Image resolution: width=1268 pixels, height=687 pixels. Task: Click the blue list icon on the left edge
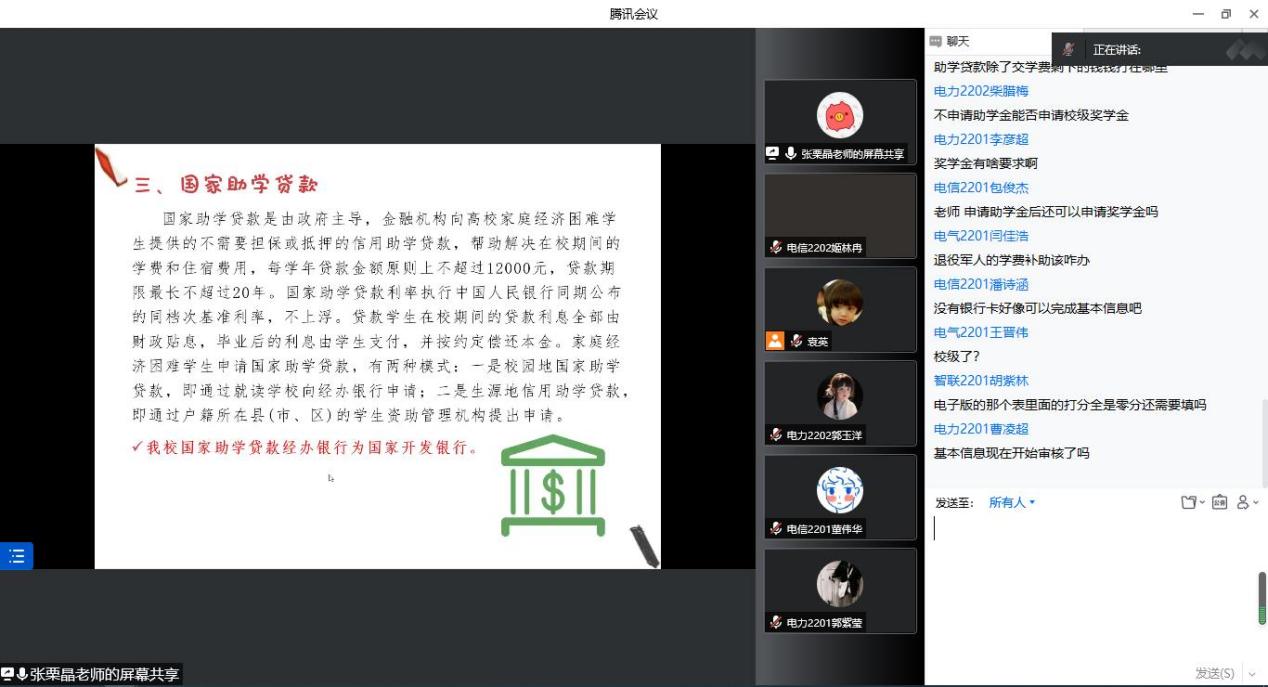(x=15, y=556)
